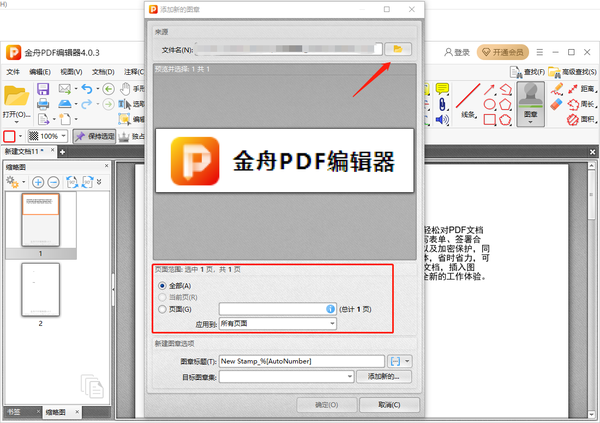Toggle the 保持选定 pin button
This screenshot has width=600, height=423.
(x=94, y=136)
